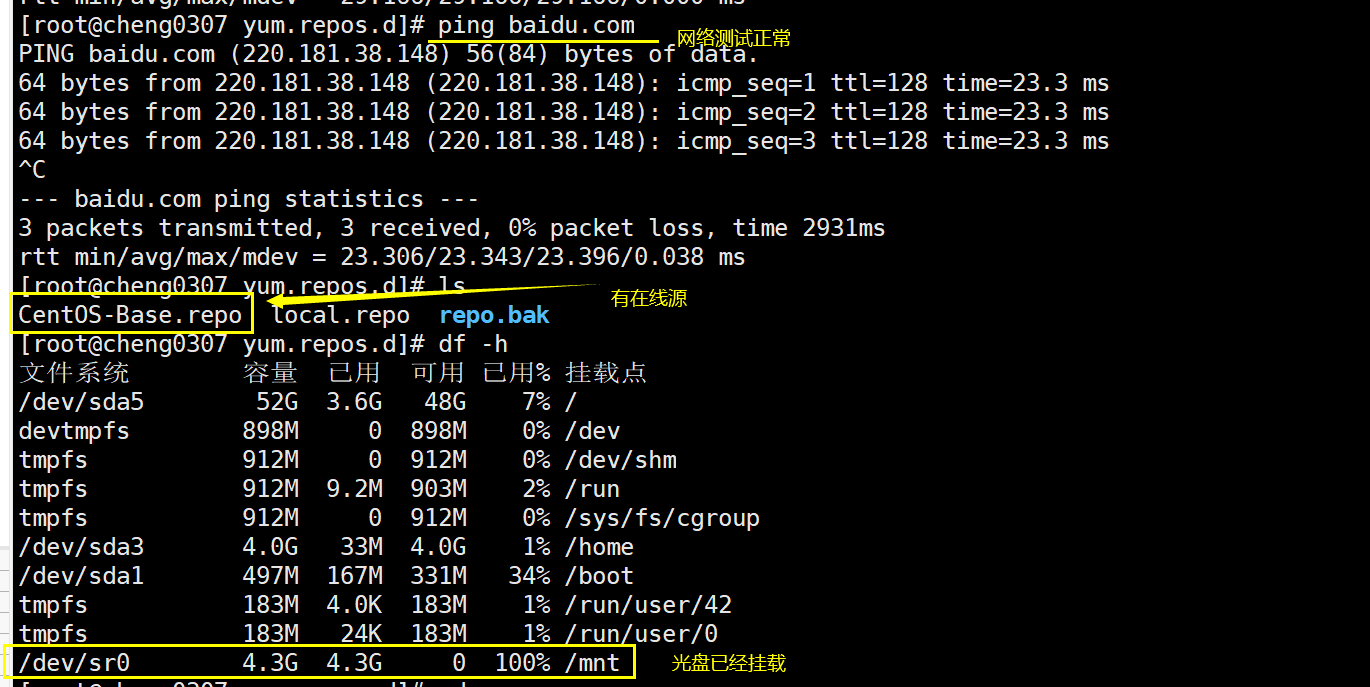Click the devtmpfs filesystem entry
This screenshot has height=687, width=1370.
coord(74,431)
